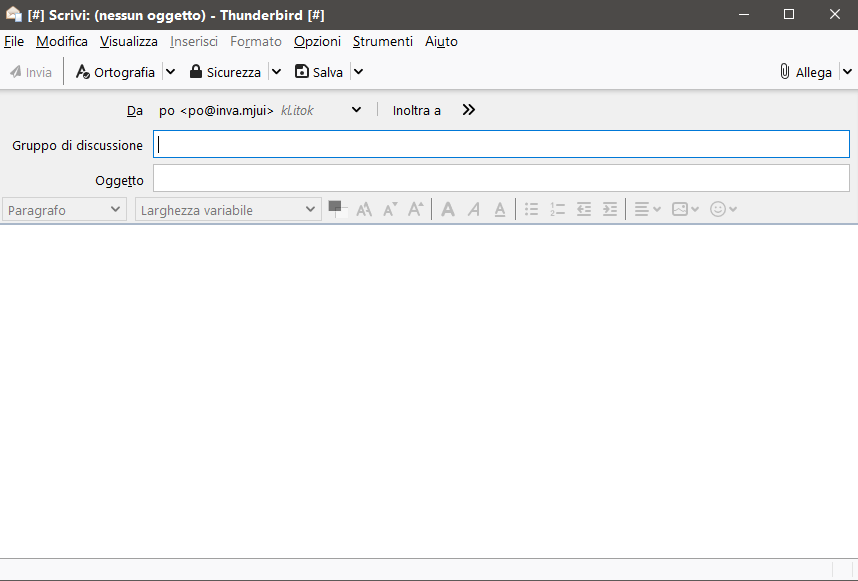
Task: Increase text indent
Action: (610, 210)
